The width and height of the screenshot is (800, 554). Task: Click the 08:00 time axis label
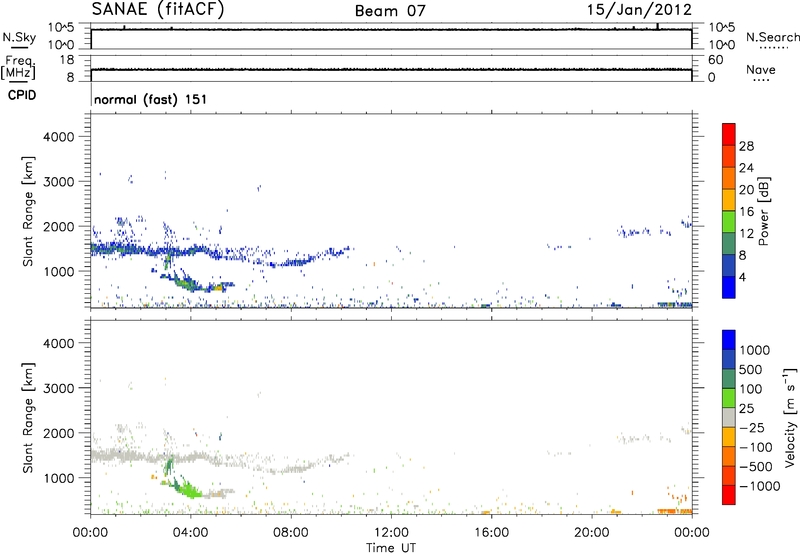click(x=291, y=533)
